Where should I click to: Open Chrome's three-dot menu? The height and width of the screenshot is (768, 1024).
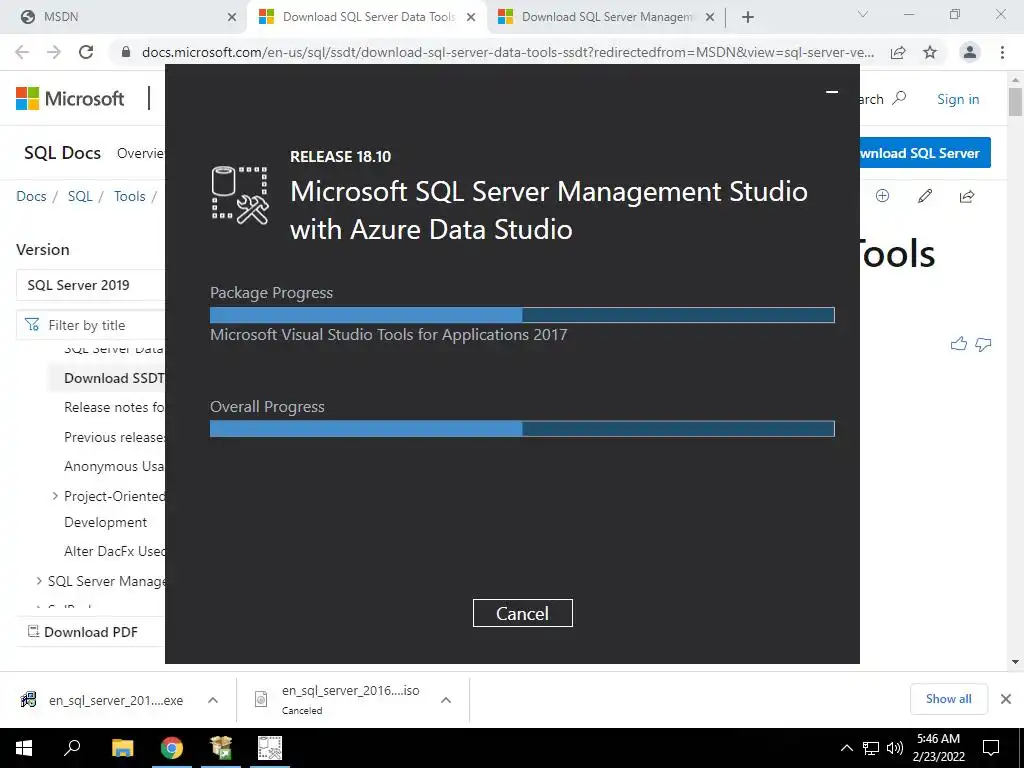[1002, 52]
